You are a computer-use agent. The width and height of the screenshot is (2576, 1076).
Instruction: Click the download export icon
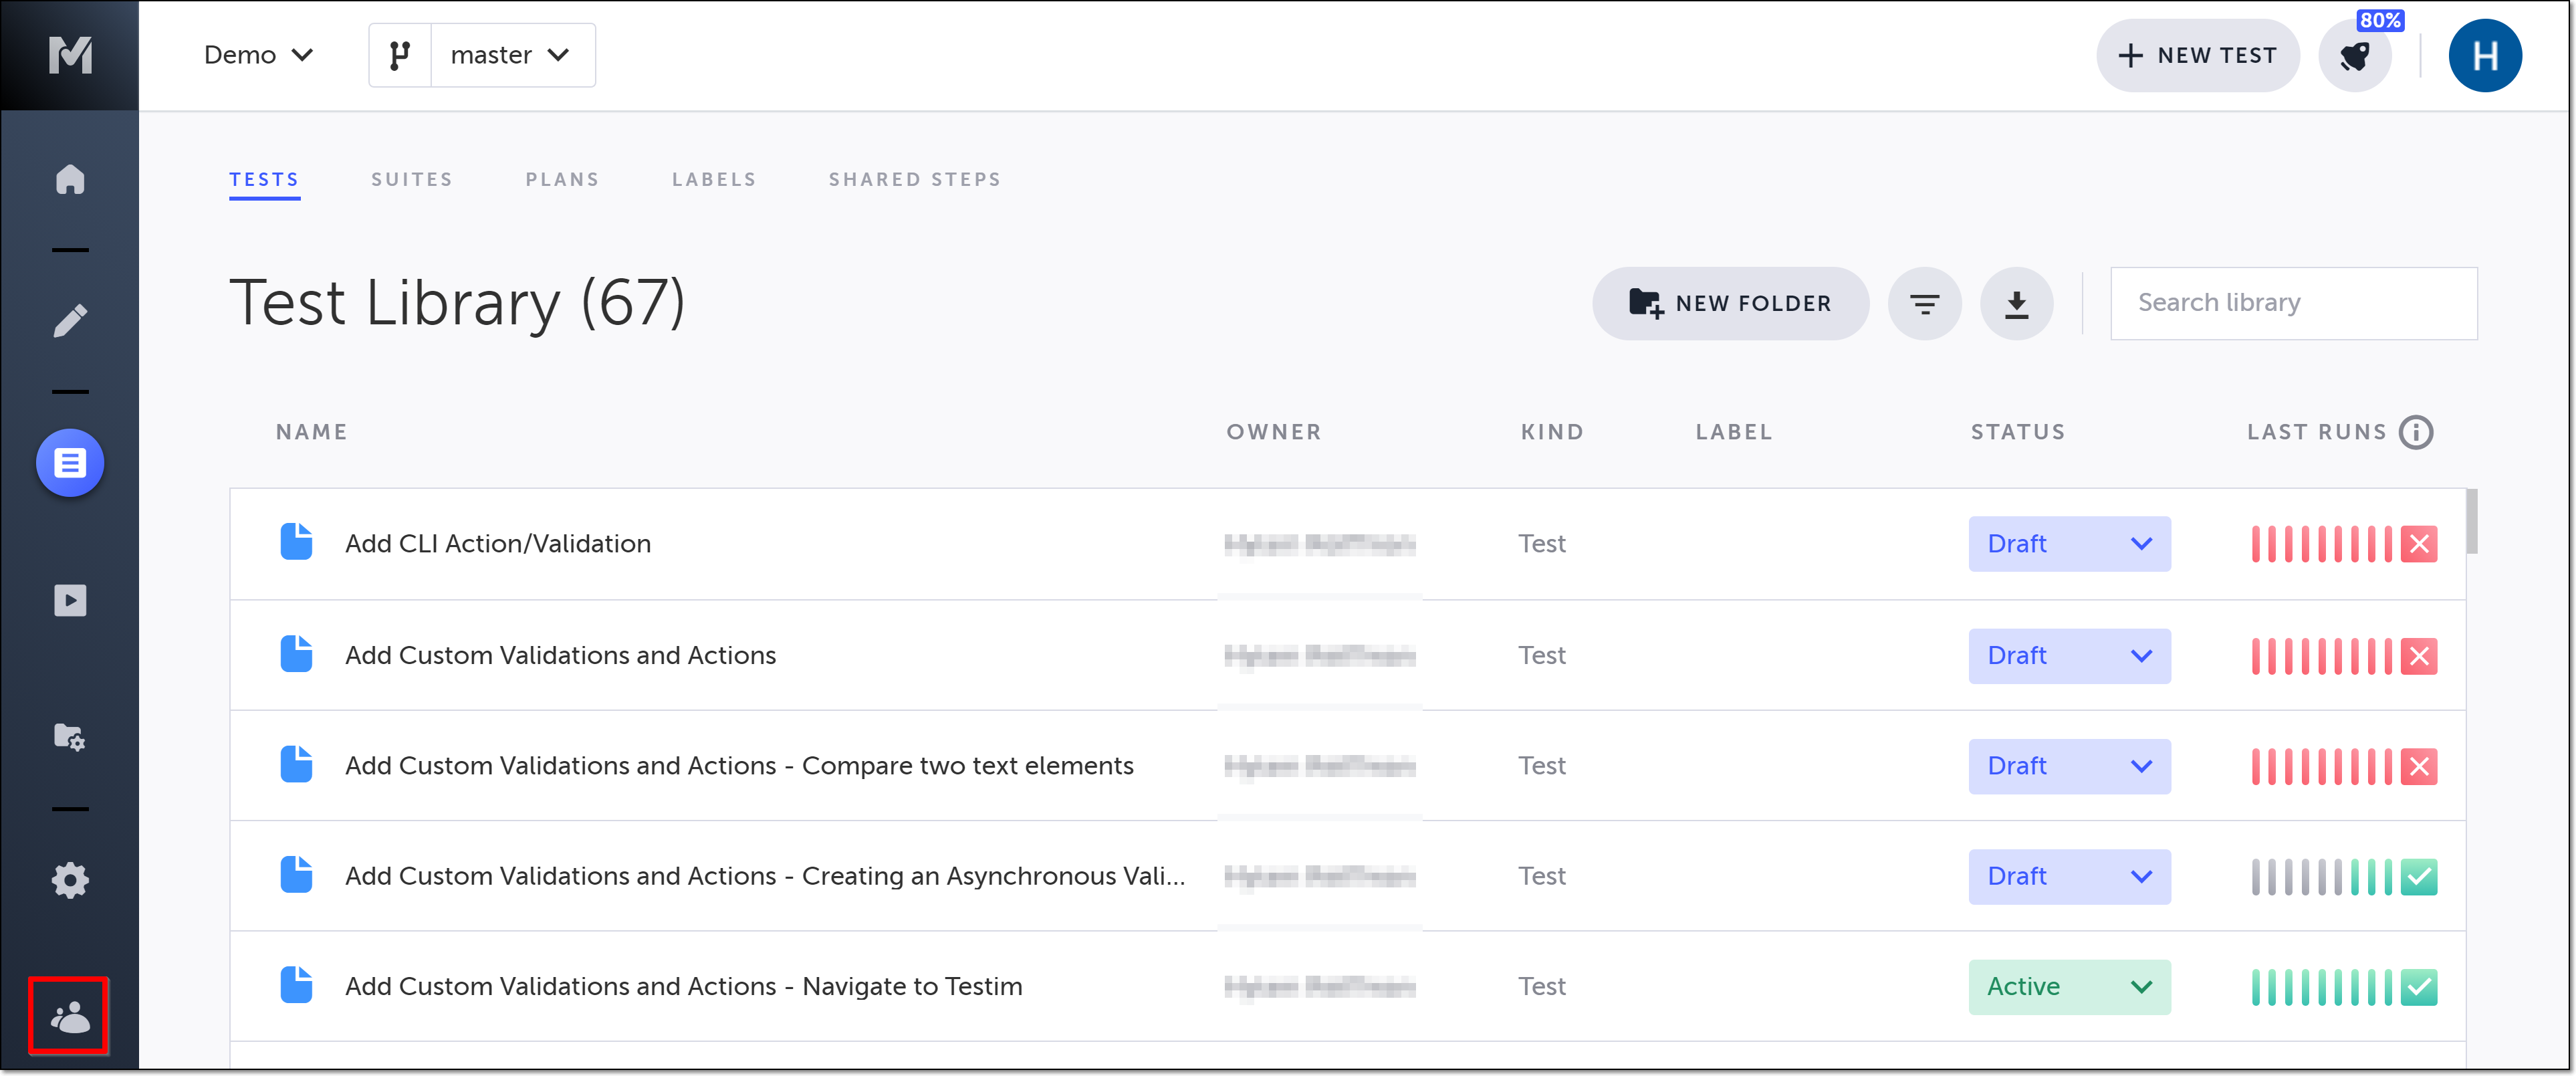click(x=2016, y=303)
